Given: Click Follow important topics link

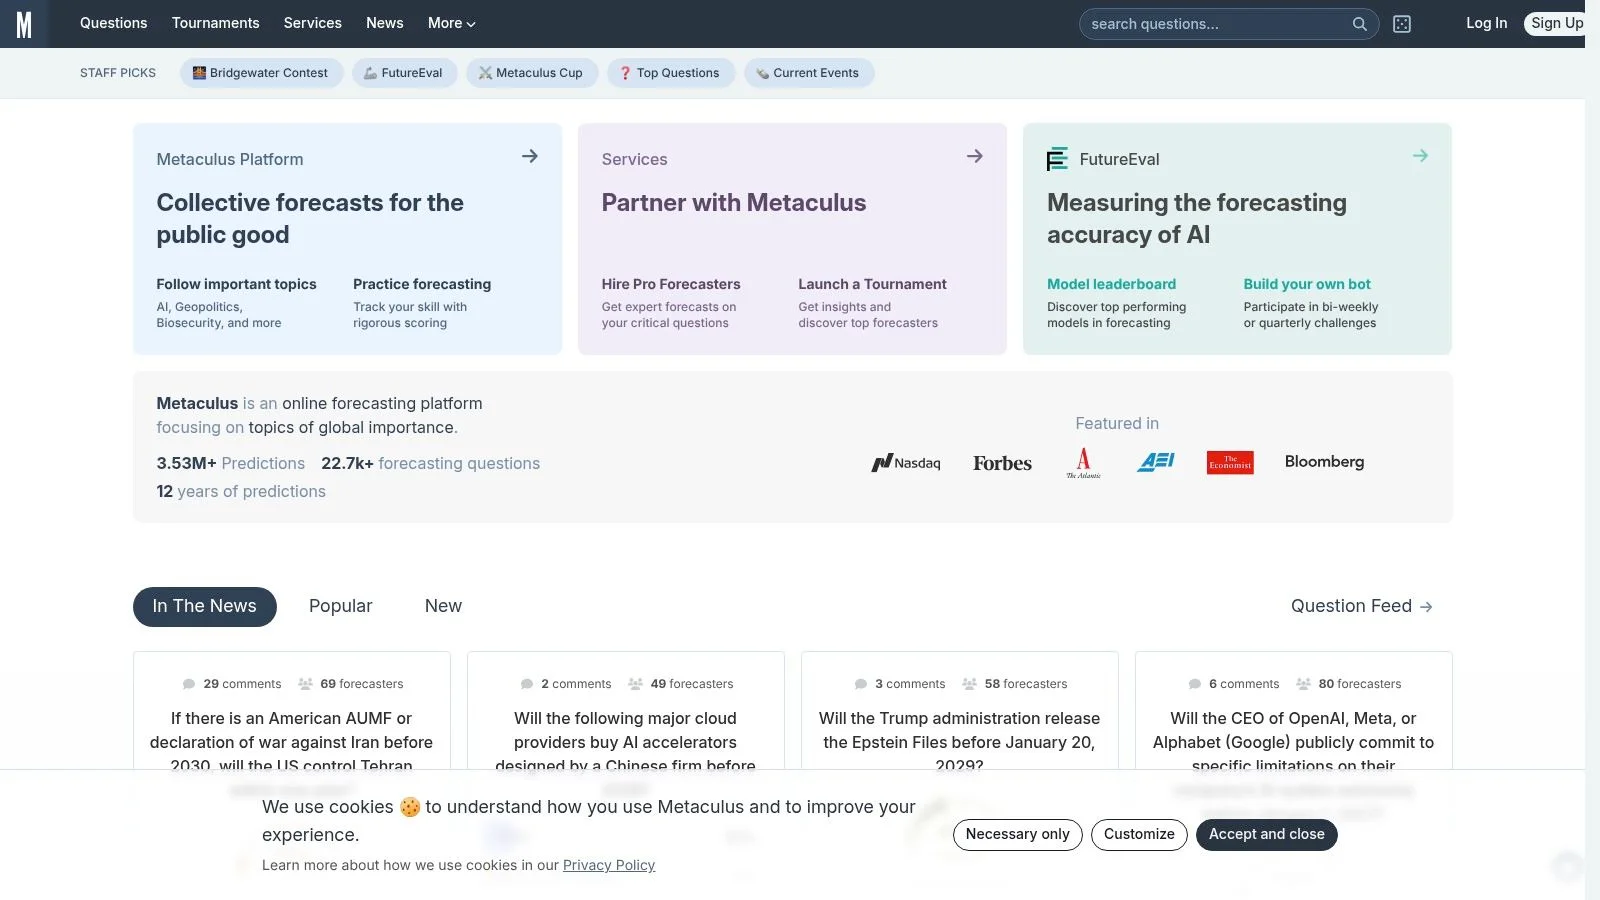Looking at the screenshot, I should (236, 284).
